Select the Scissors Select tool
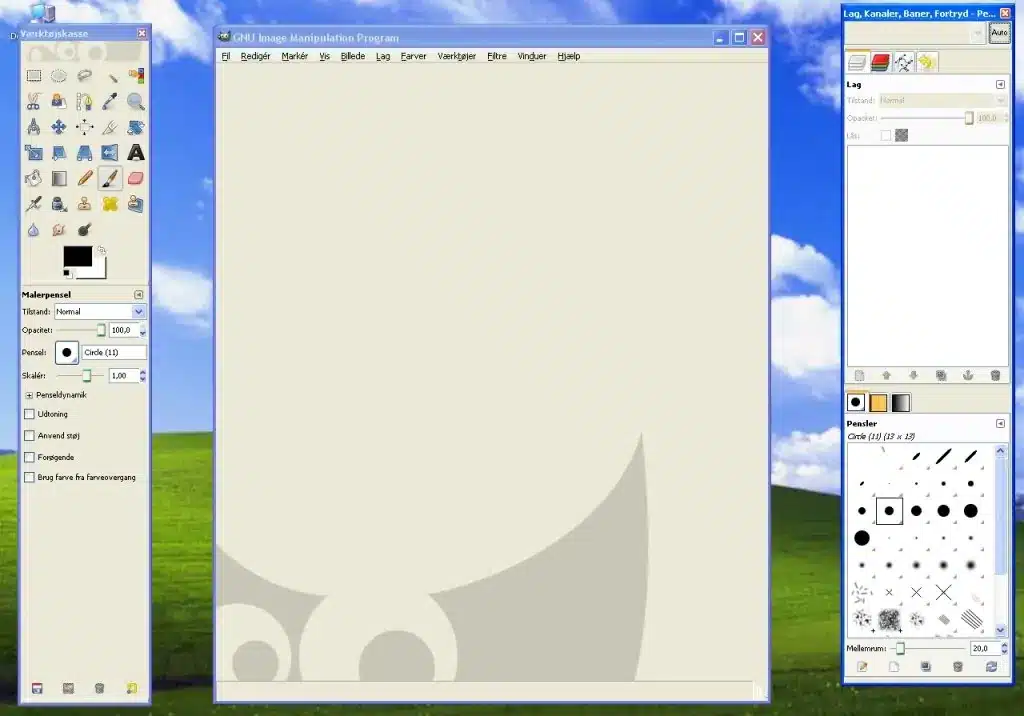This screenshot has width=1024, height=716. point(34,101)
